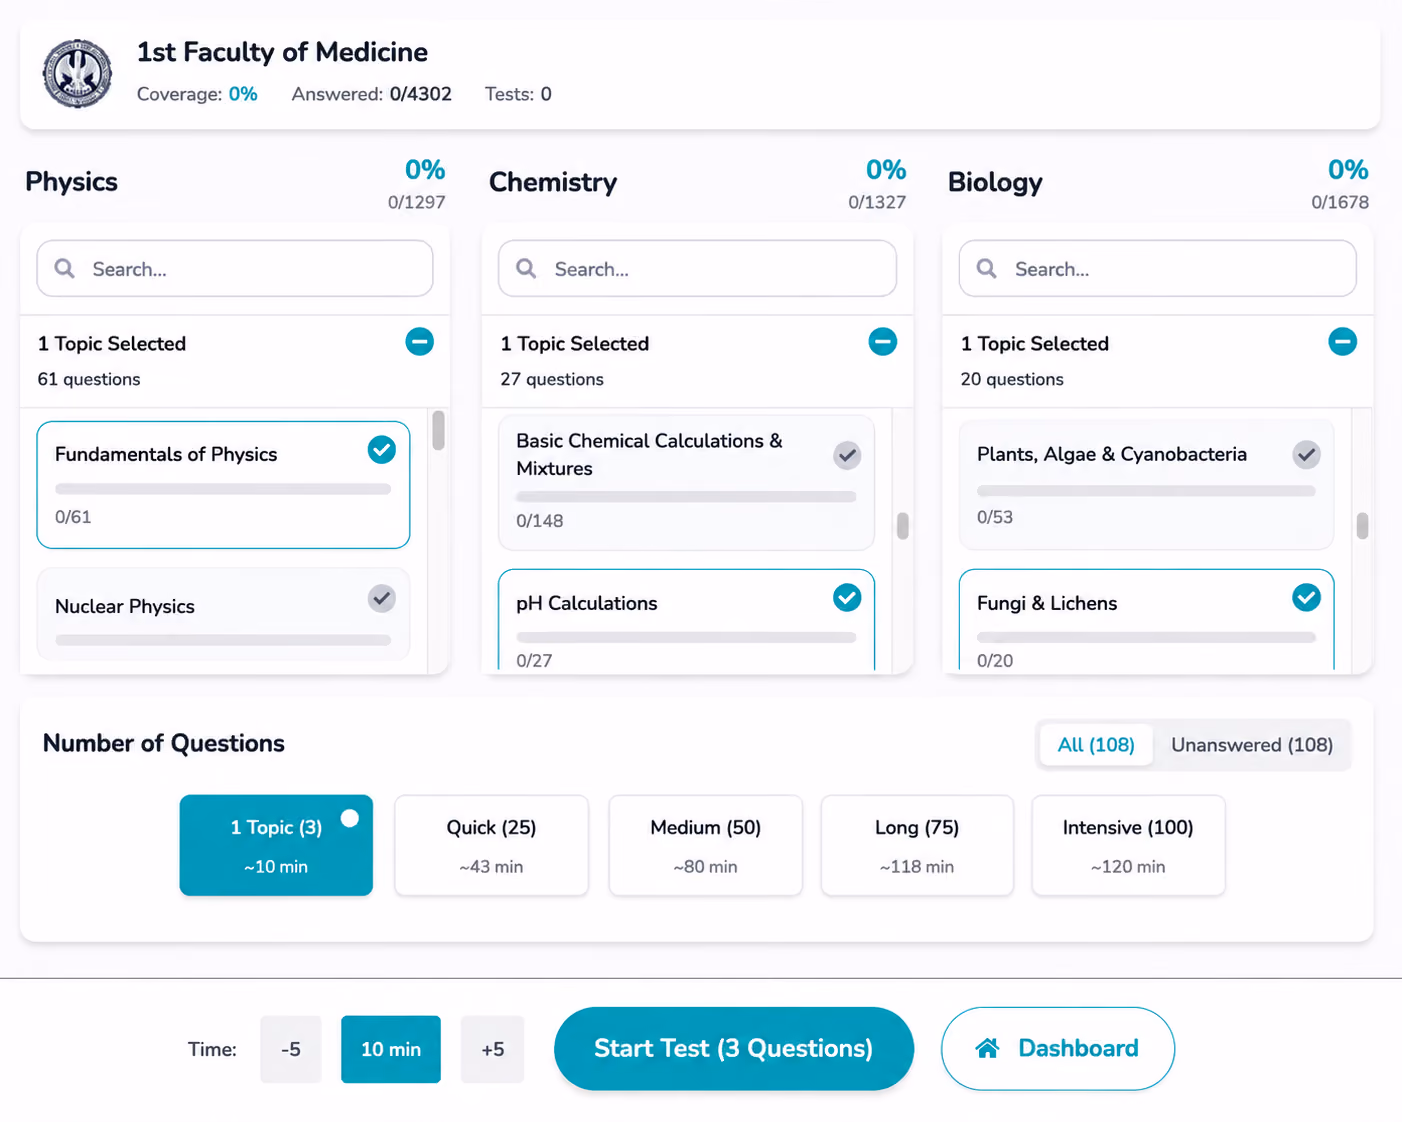Uncheck the Fungi & Lichens topic
Screen dimensions: 1402x1122
[x=1306, y=598]
